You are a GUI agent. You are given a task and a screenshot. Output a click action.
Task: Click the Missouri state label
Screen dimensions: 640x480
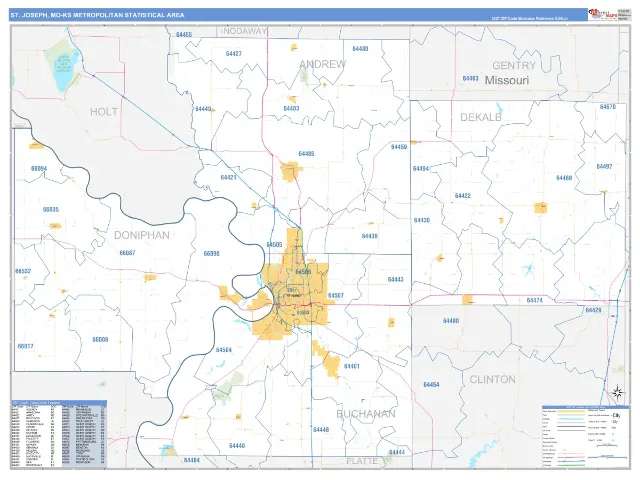507,80
